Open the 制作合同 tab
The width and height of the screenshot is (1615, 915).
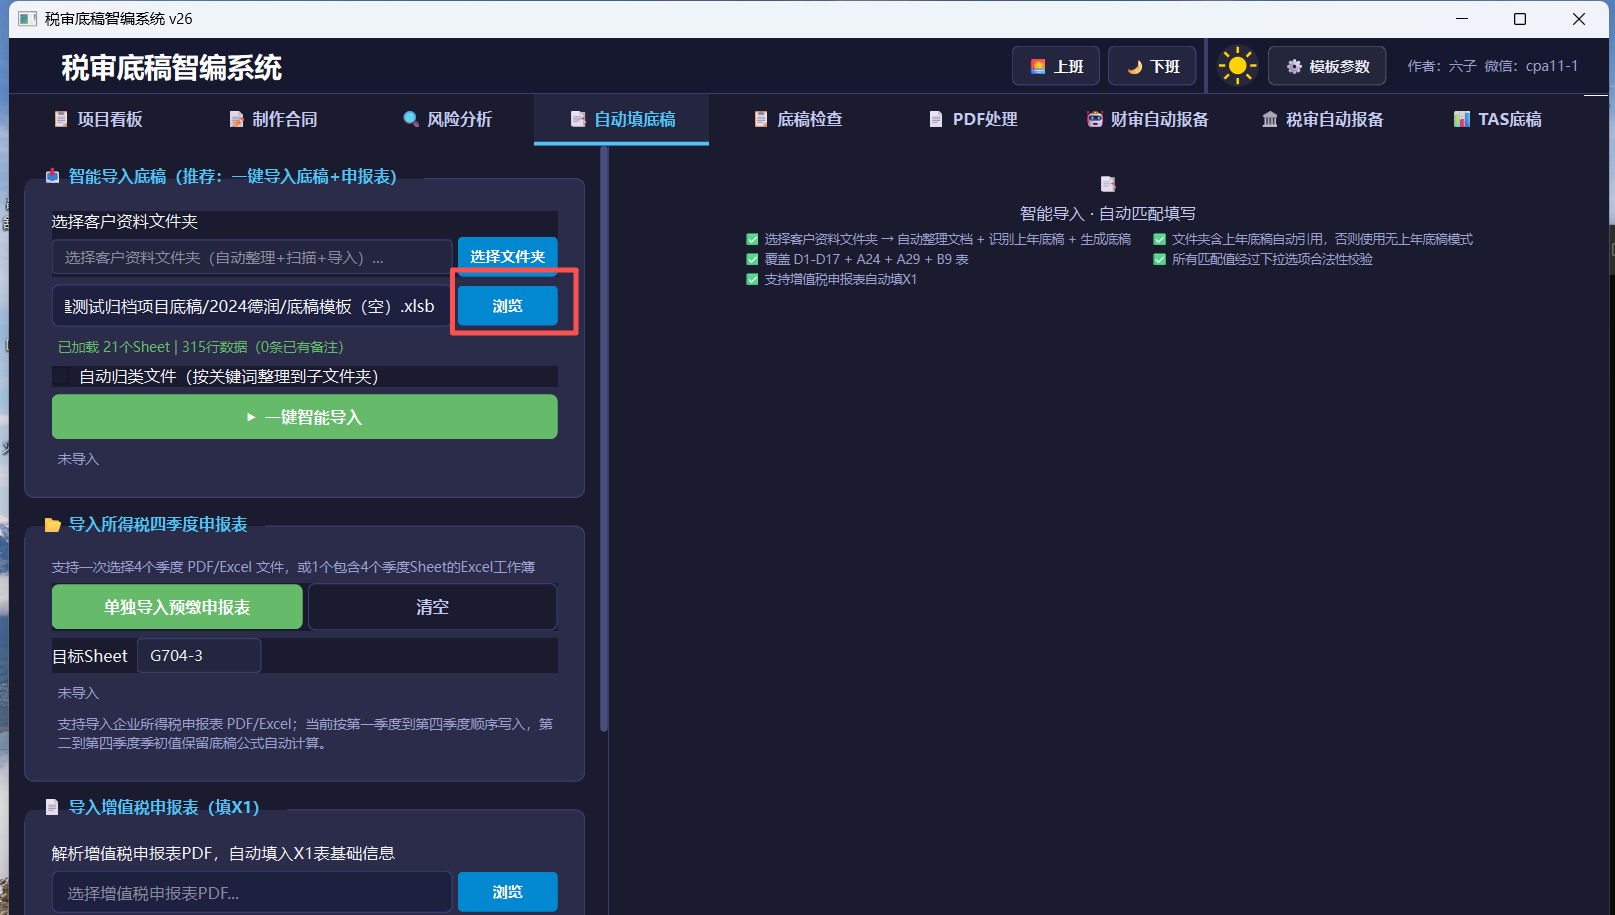pos(272,119)
